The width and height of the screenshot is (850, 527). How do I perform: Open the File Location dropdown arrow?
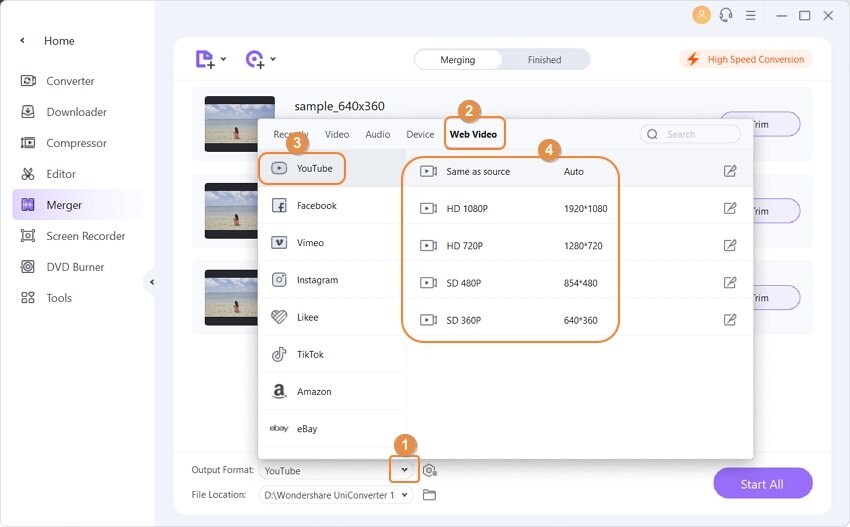(404, 494)
